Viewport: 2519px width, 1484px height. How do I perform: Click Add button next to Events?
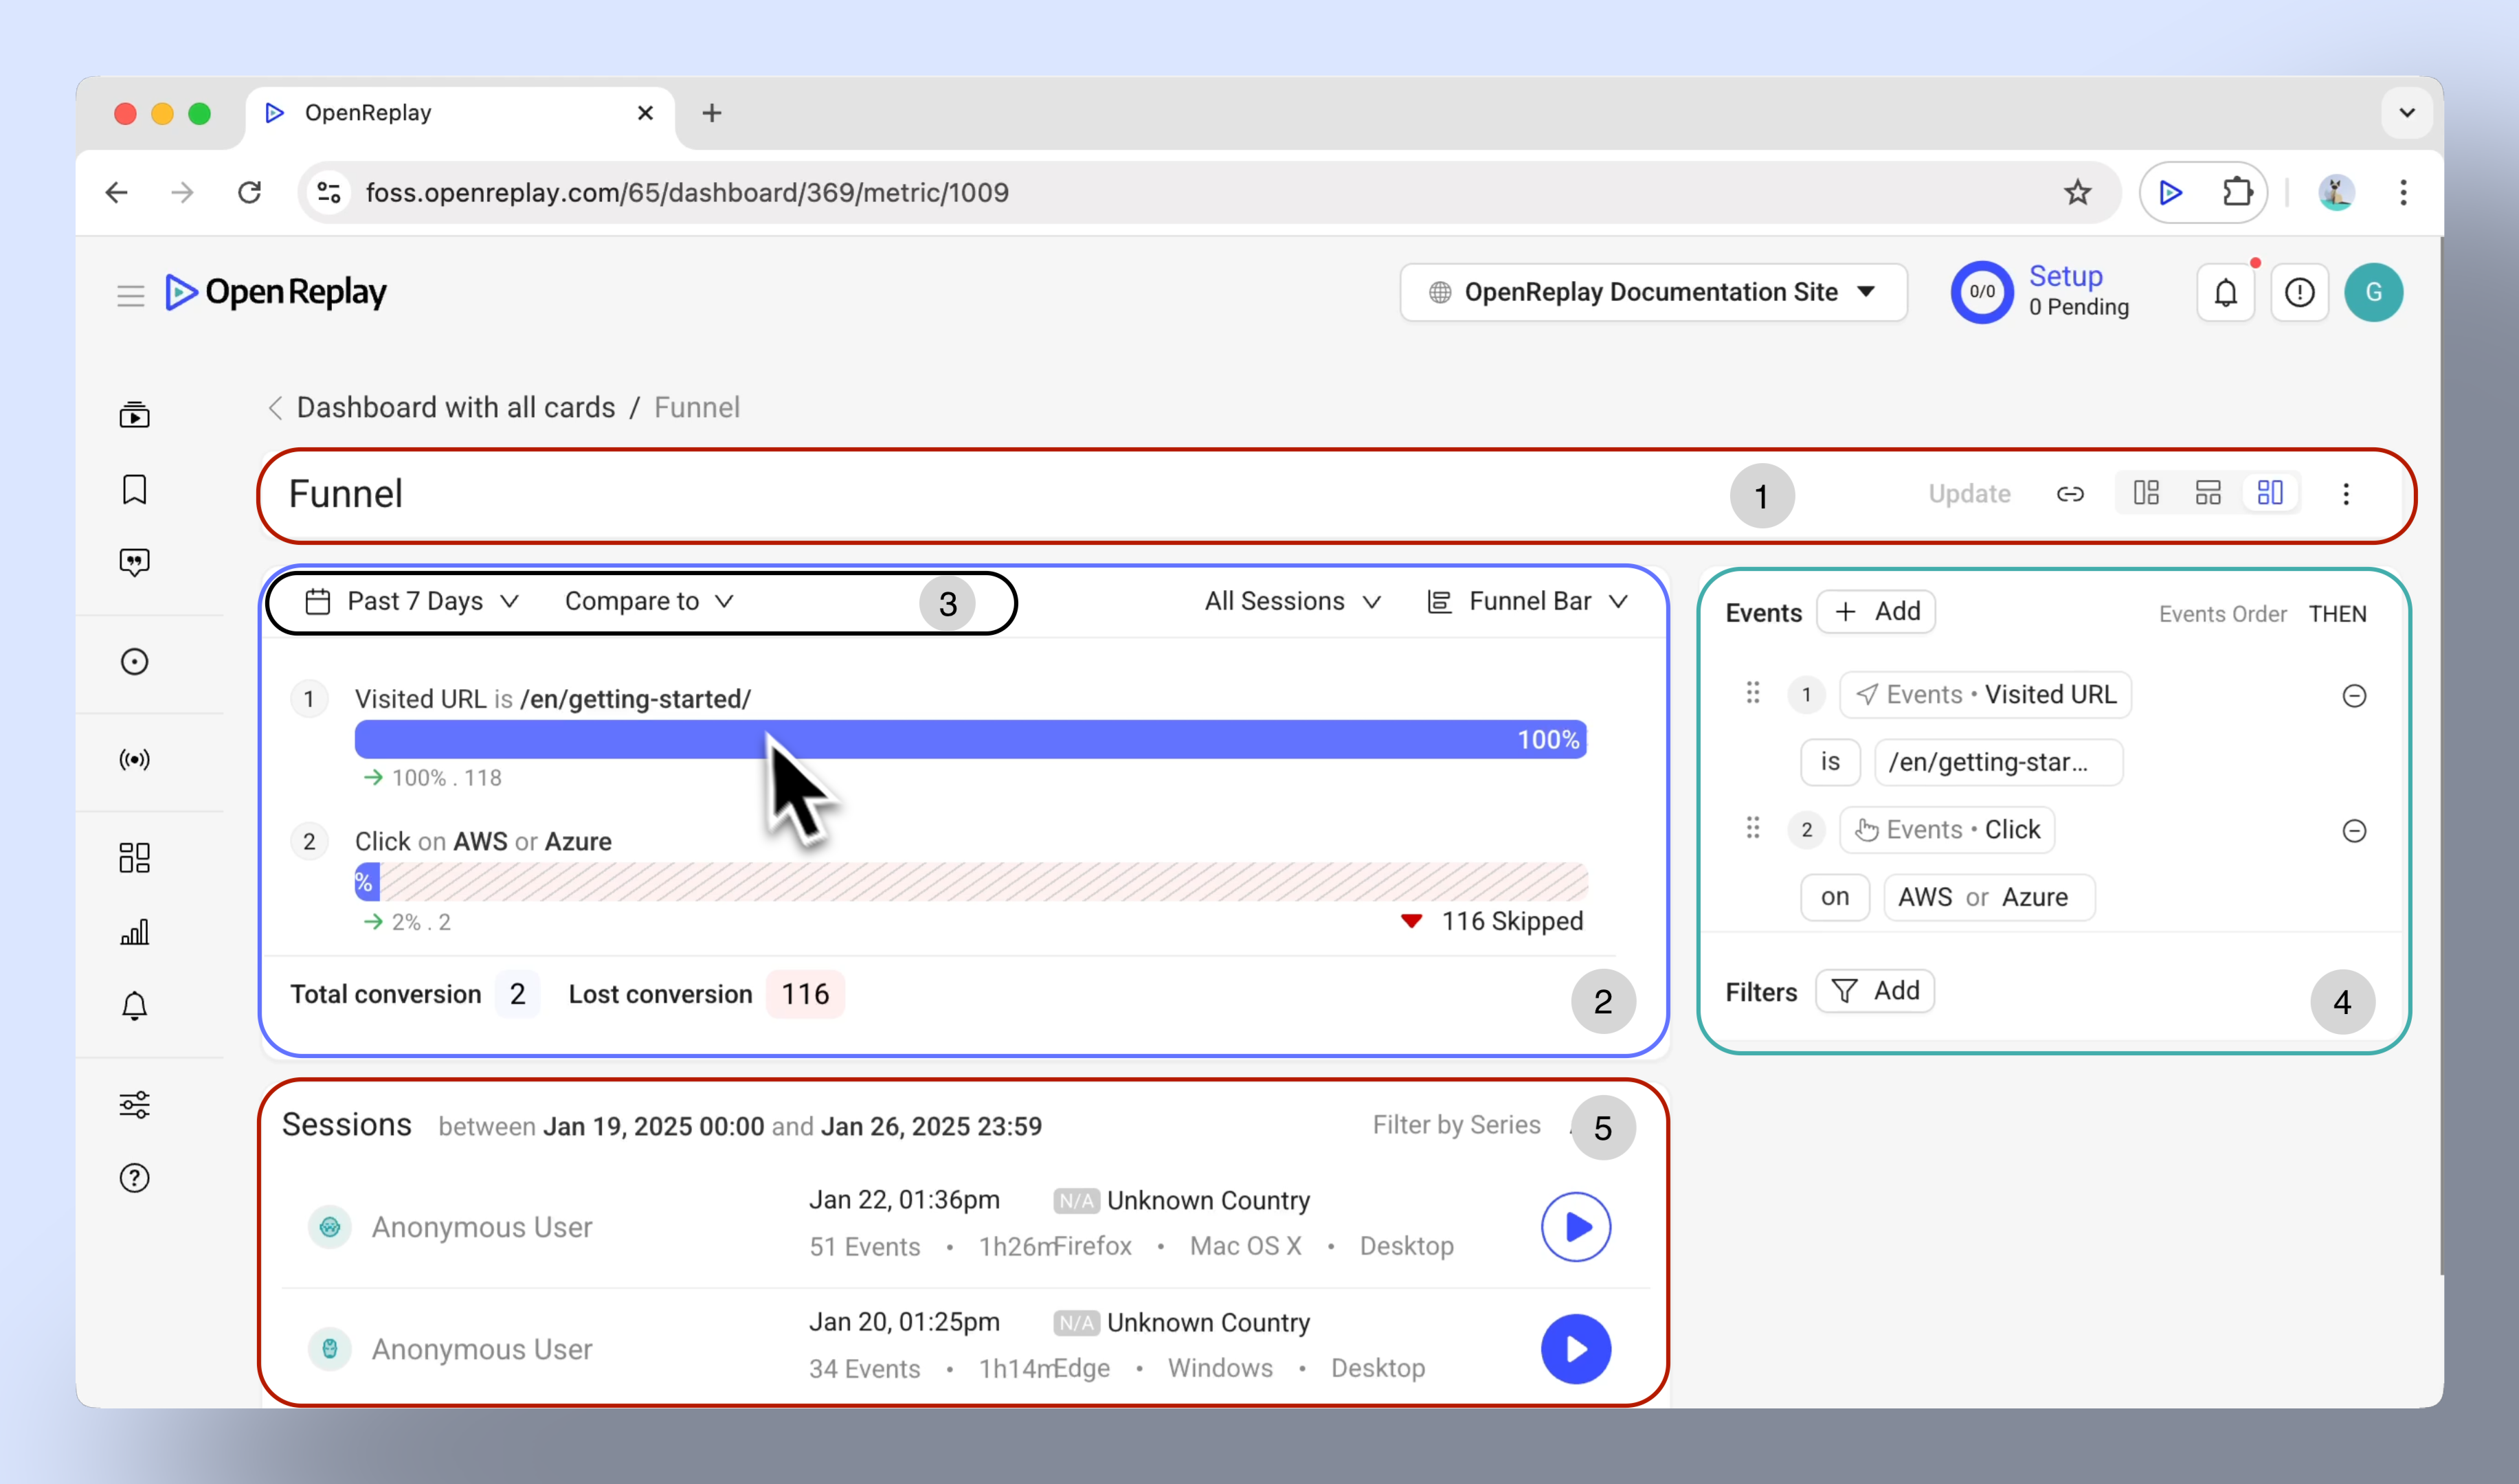pyautogui.click(x=1876, y=612)
